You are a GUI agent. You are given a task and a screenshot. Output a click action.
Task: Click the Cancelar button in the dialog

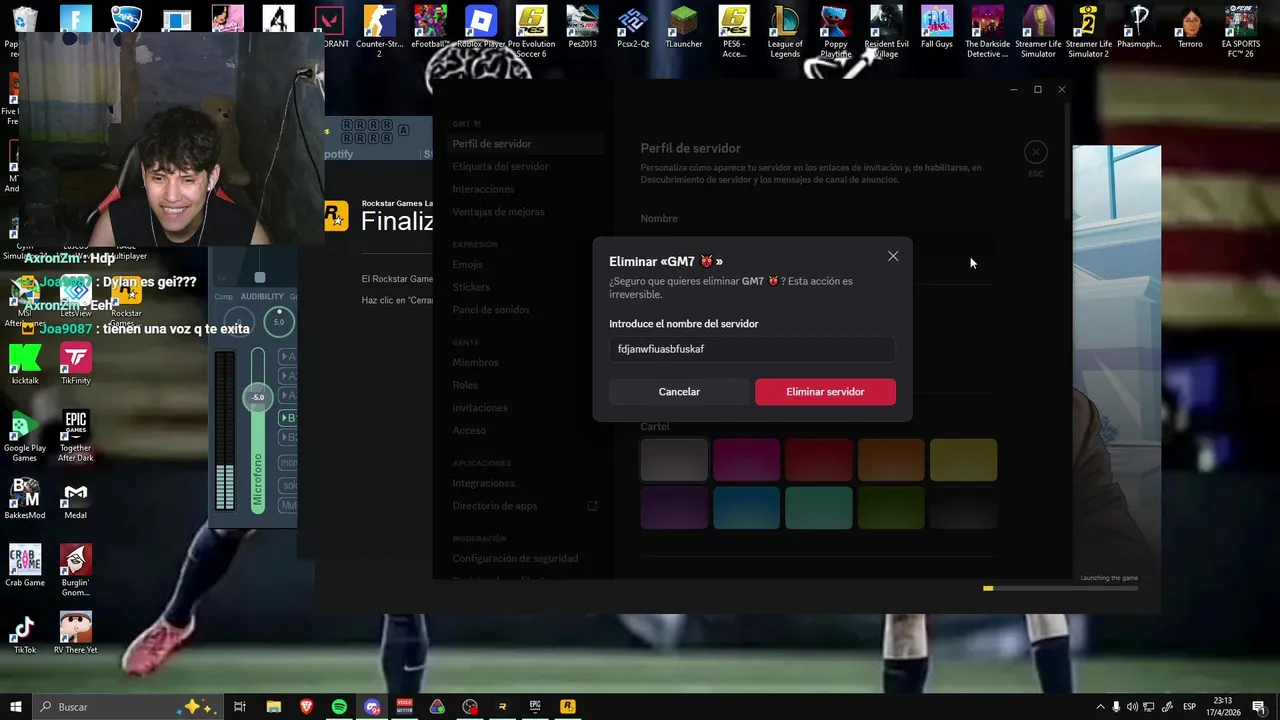[x=679, y=392]
